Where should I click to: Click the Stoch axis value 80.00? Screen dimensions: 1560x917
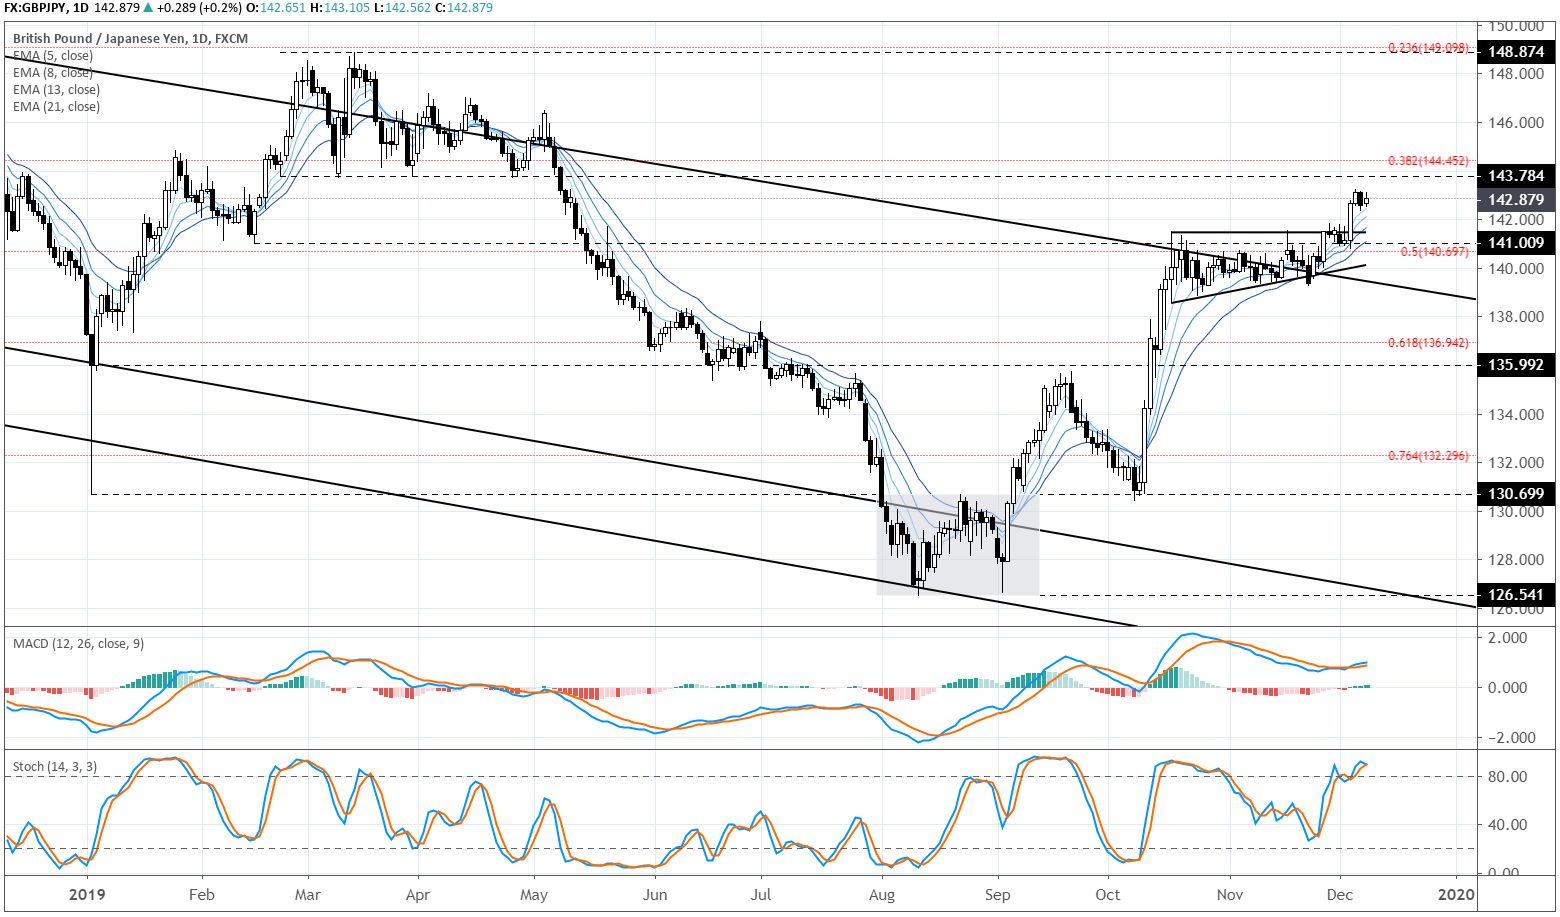(1508, 777)
